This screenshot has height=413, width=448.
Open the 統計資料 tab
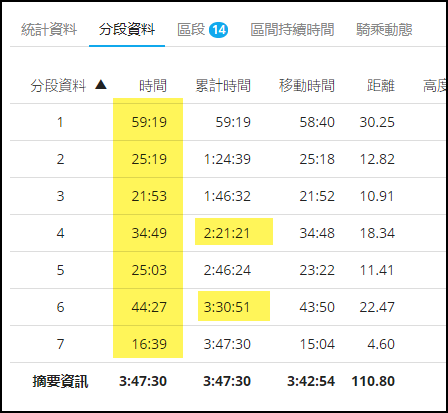tap(49, 29)
